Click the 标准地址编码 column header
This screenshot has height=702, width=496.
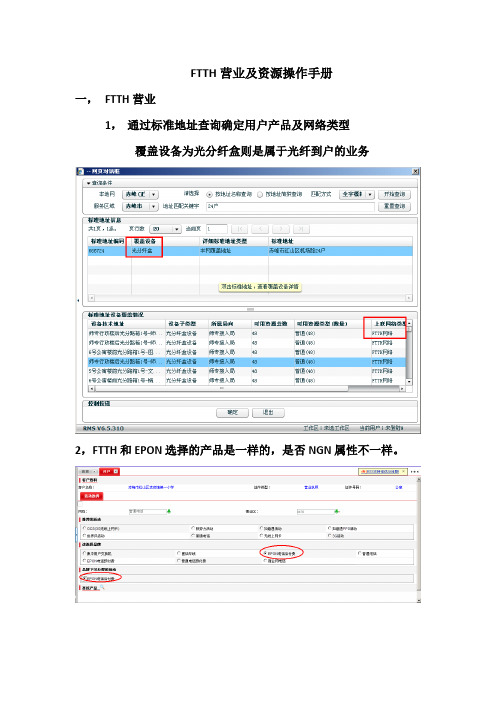109,242
